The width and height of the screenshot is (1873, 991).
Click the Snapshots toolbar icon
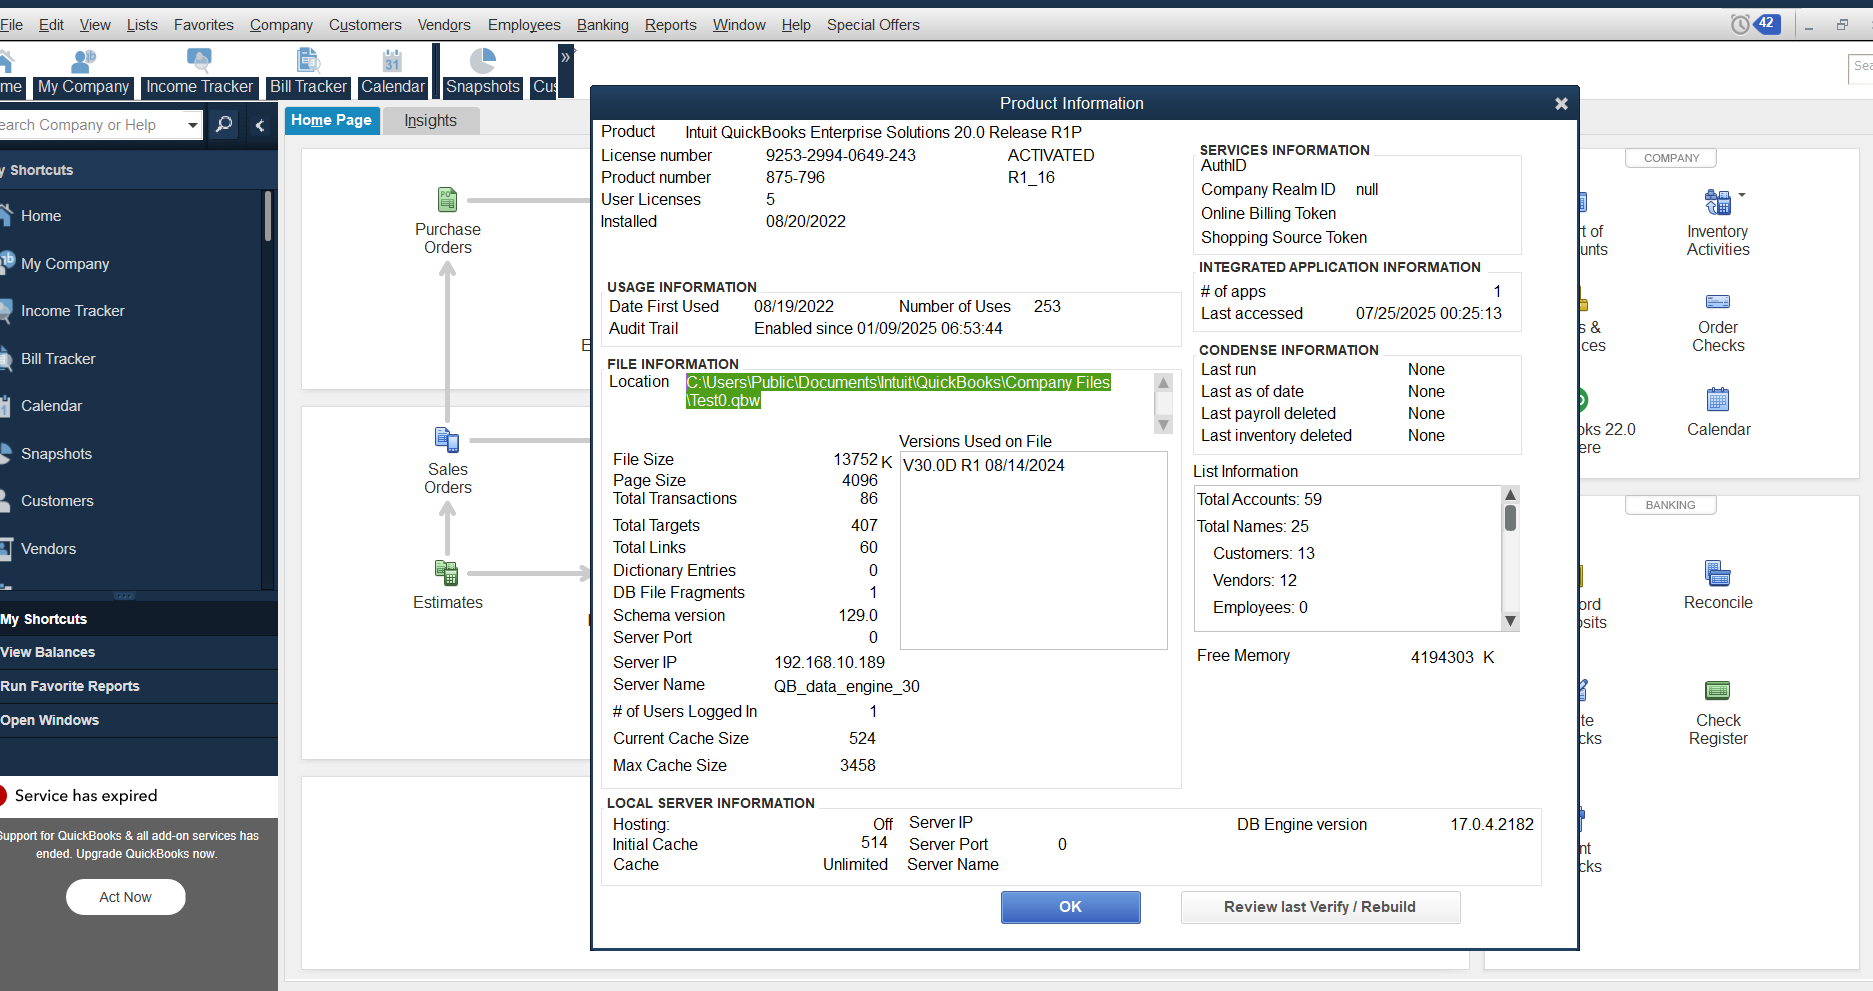pos(482,63)
